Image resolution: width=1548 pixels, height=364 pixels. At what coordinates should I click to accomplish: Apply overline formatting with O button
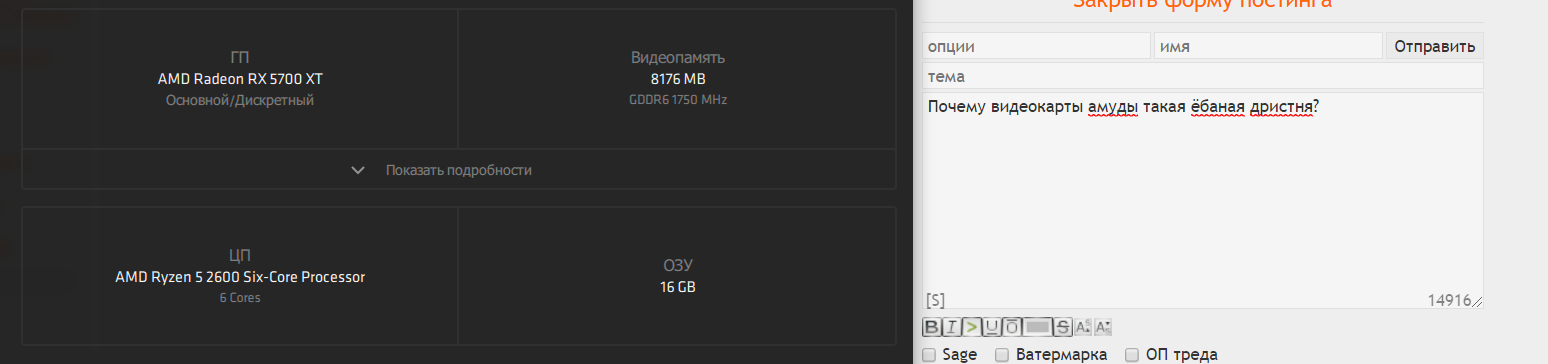(1011, 327)
